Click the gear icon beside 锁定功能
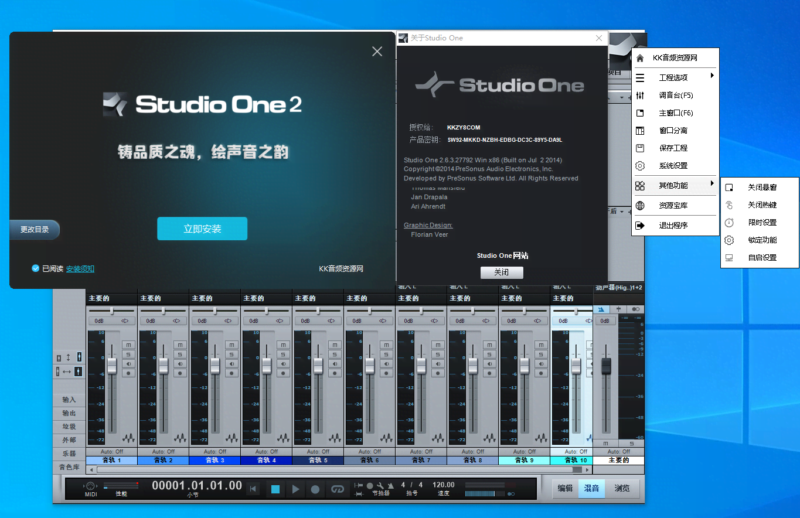 tap(729, 240)
